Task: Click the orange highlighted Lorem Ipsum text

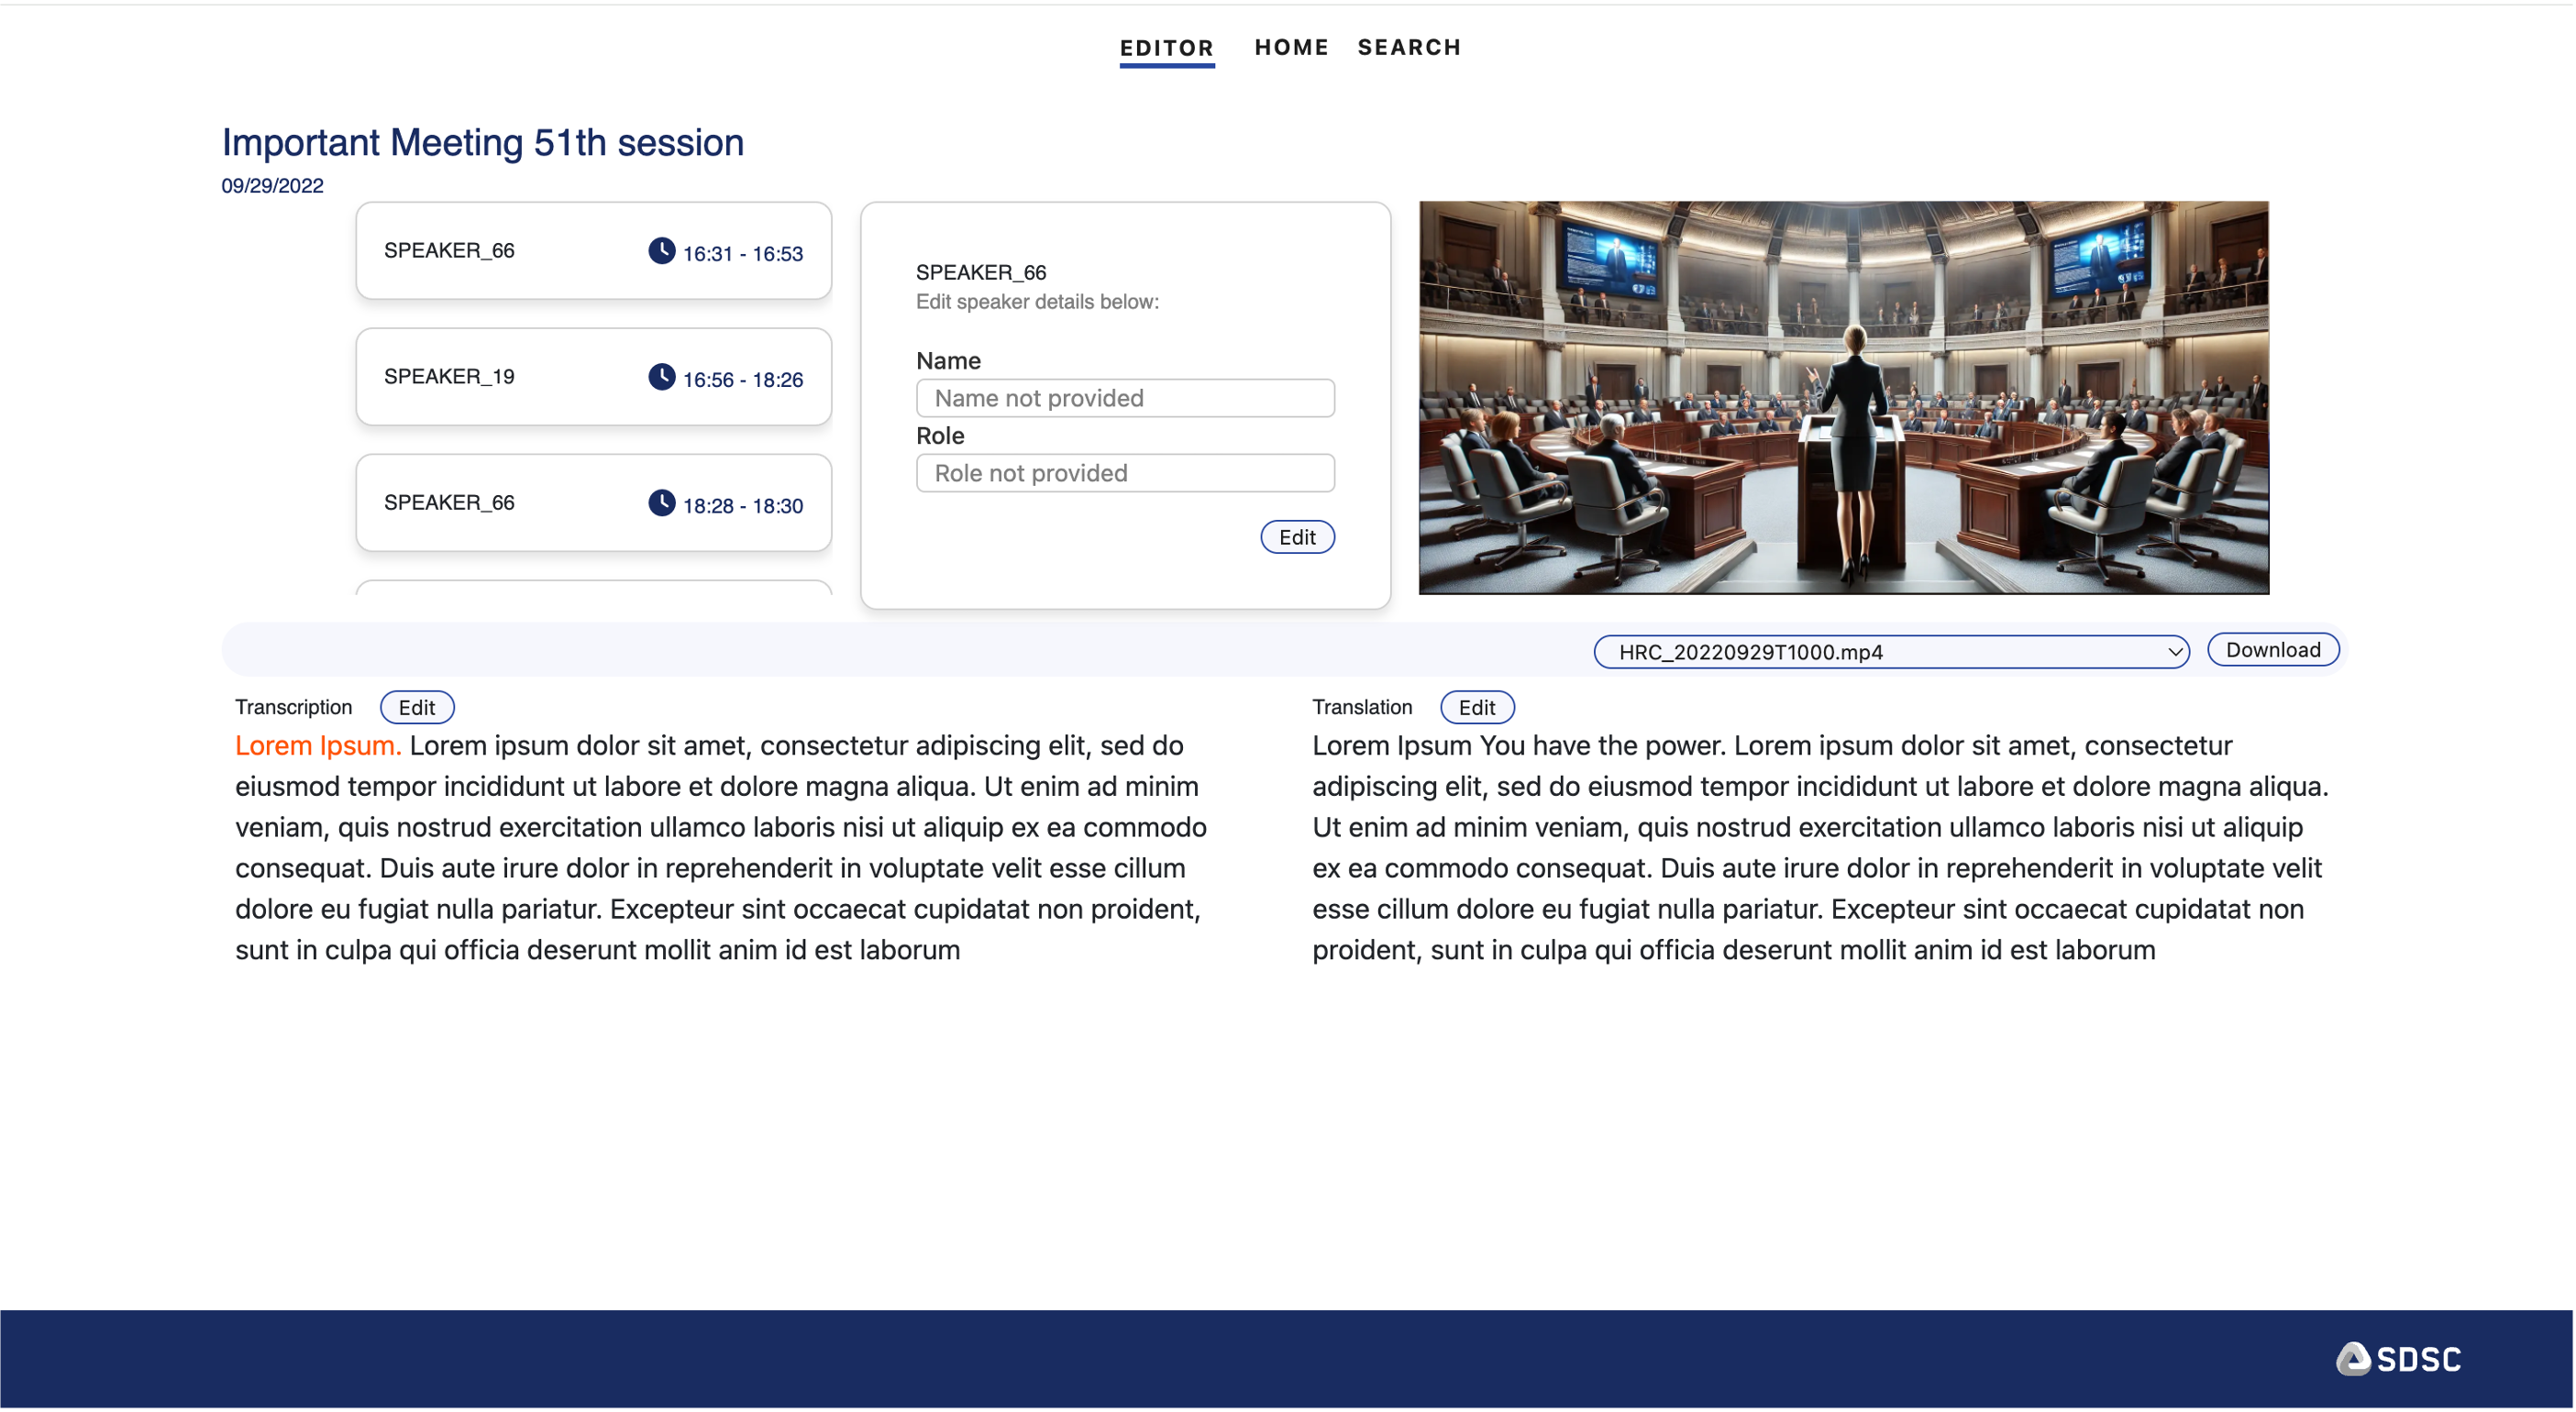Action: coord(317,745)
